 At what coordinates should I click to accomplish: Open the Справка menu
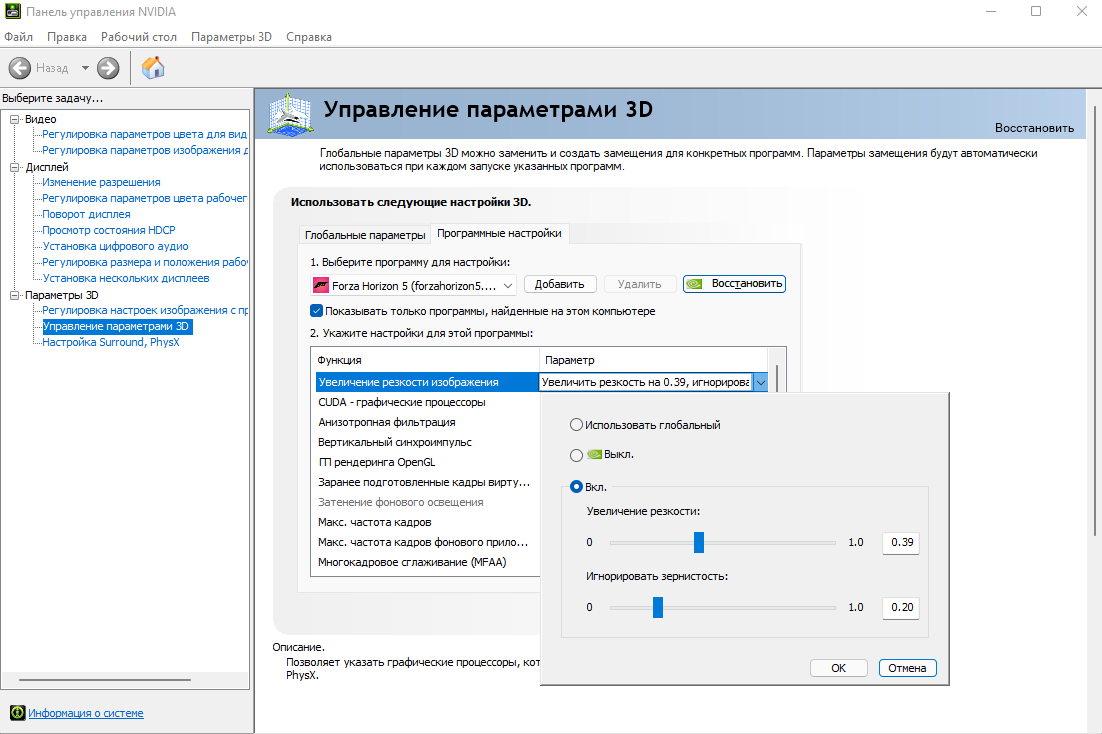coord(309,37)
